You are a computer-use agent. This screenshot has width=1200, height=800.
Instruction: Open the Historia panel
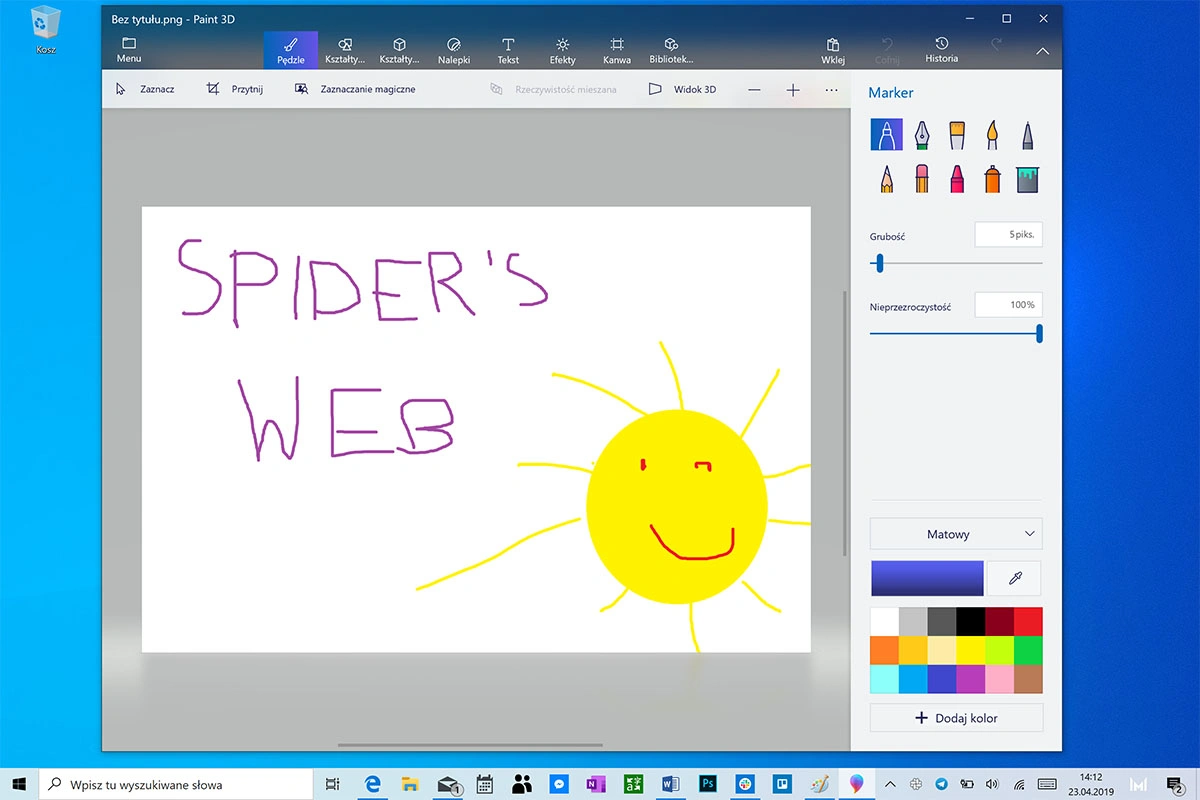point(941,50)
